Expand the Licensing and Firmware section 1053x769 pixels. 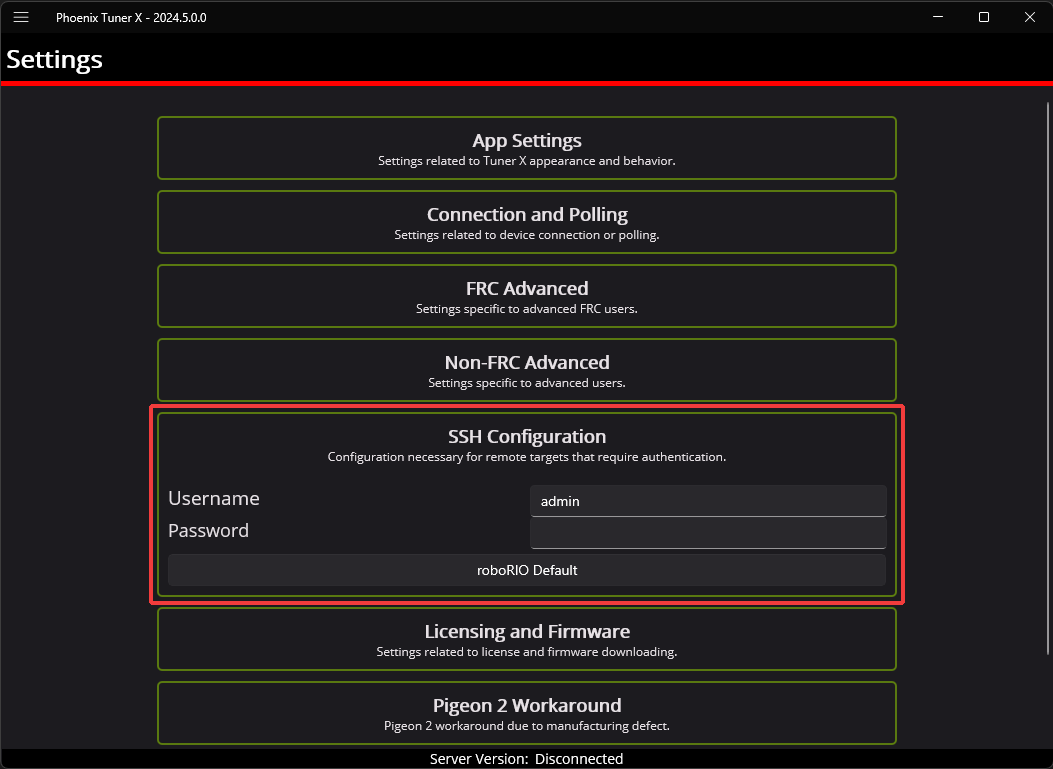pyautogui.click(x=526, y=639)
